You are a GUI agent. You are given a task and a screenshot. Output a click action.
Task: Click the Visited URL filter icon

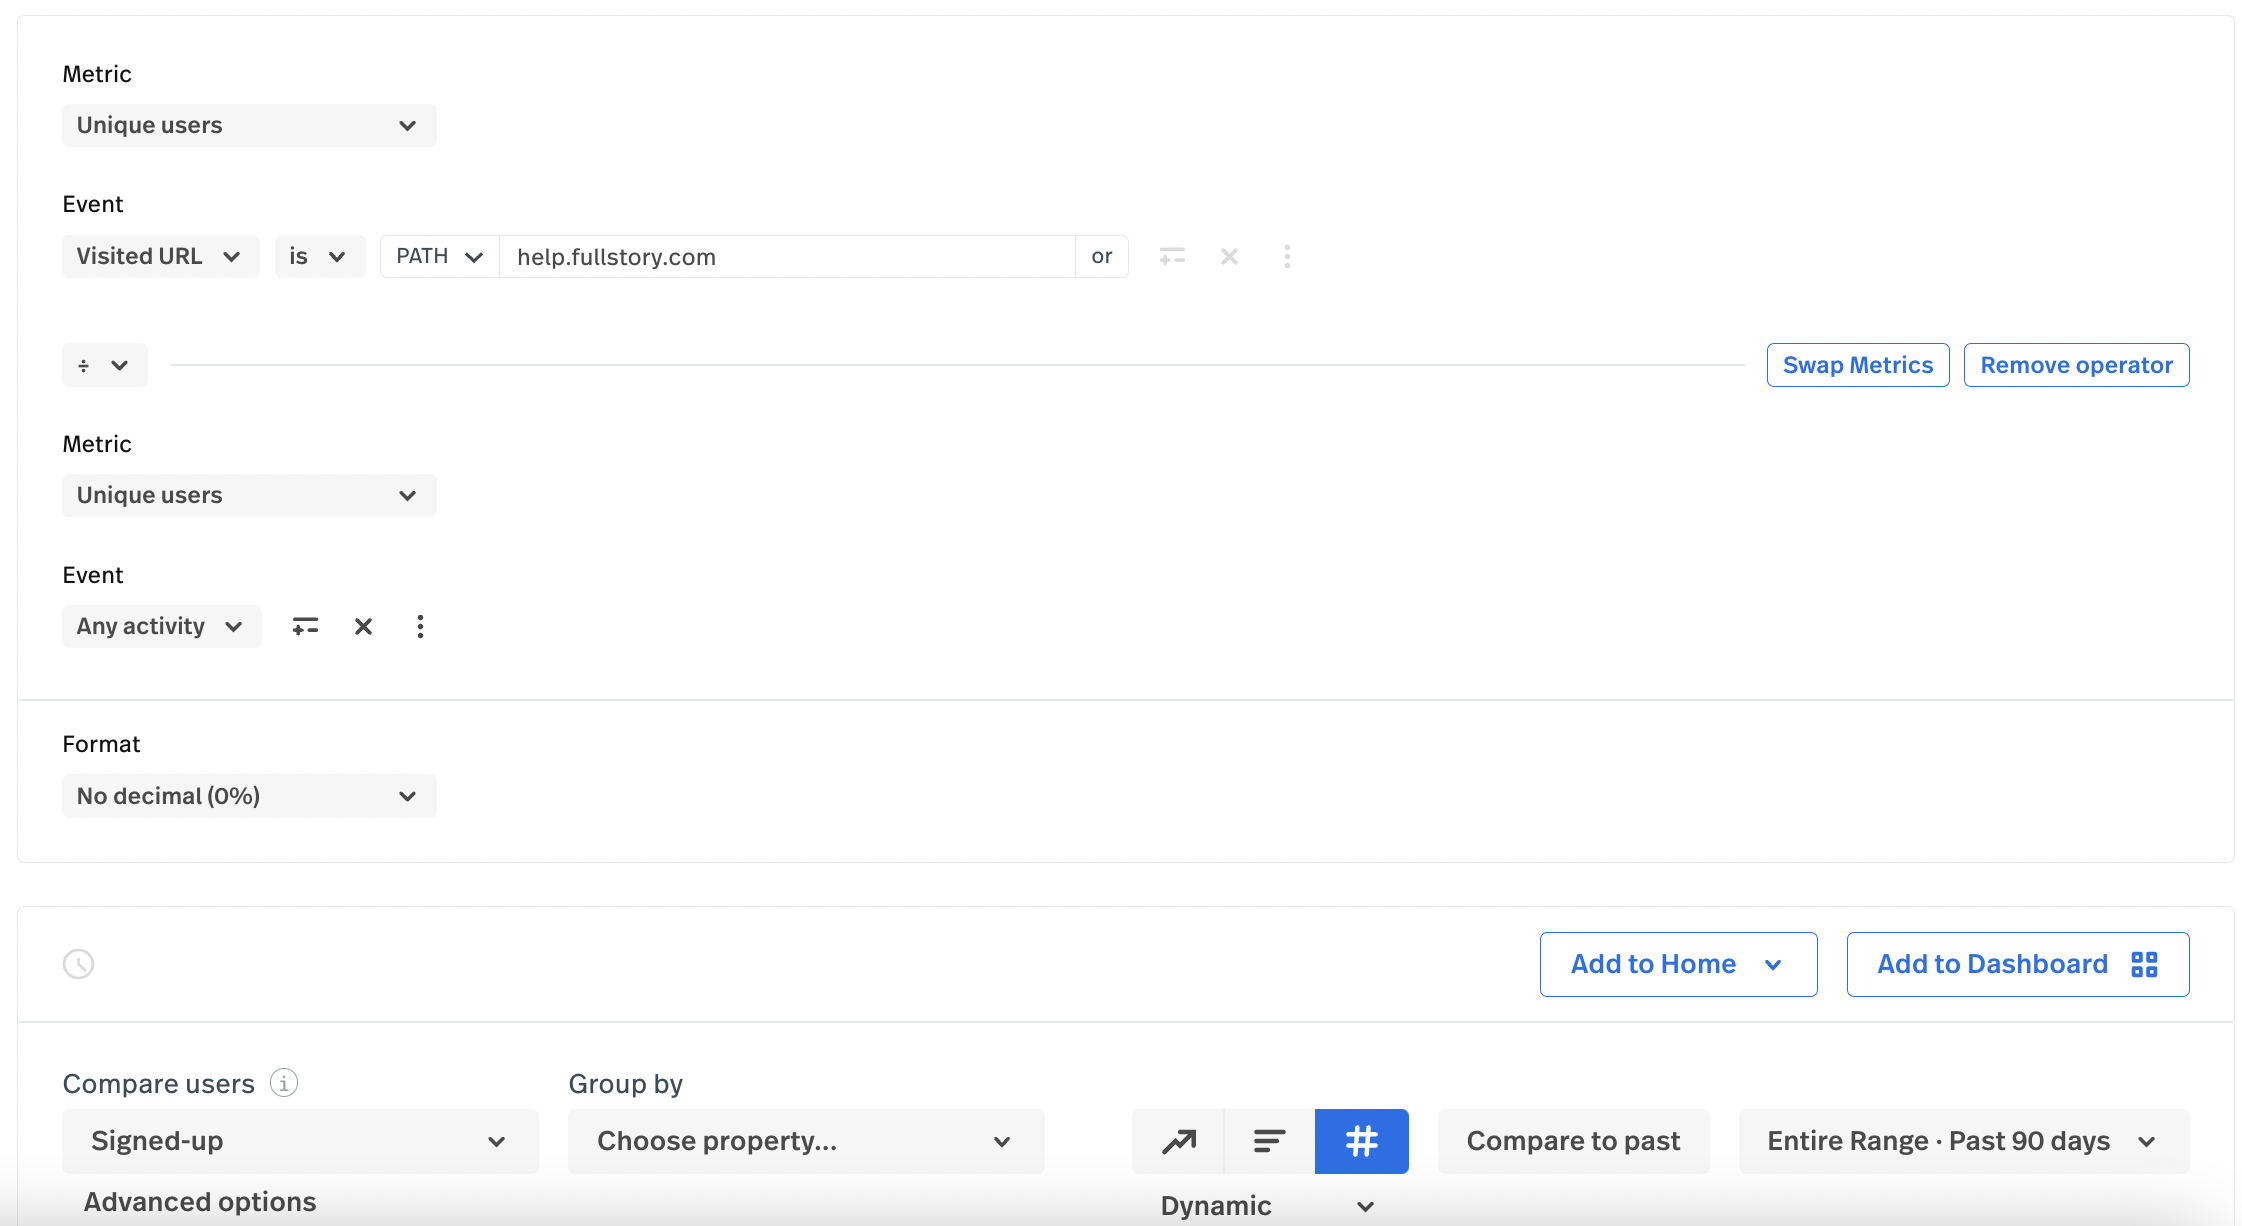1172,257
